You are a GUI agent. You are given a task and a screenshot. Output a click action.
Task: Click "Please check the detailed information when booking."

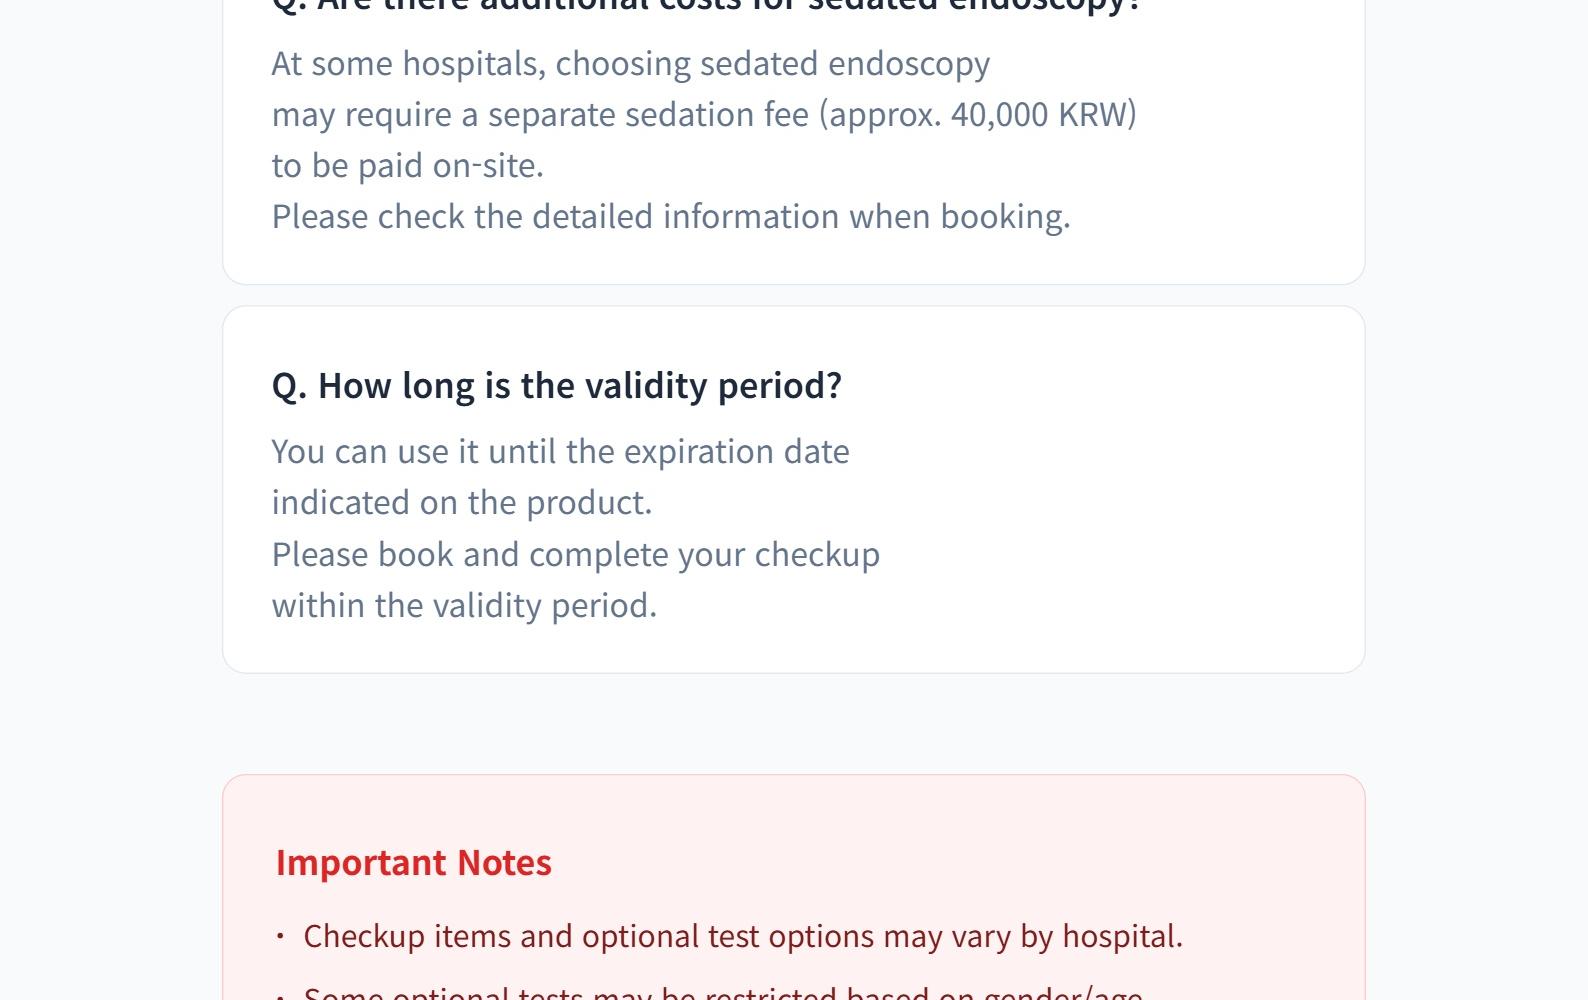click(x=671, y=217)
